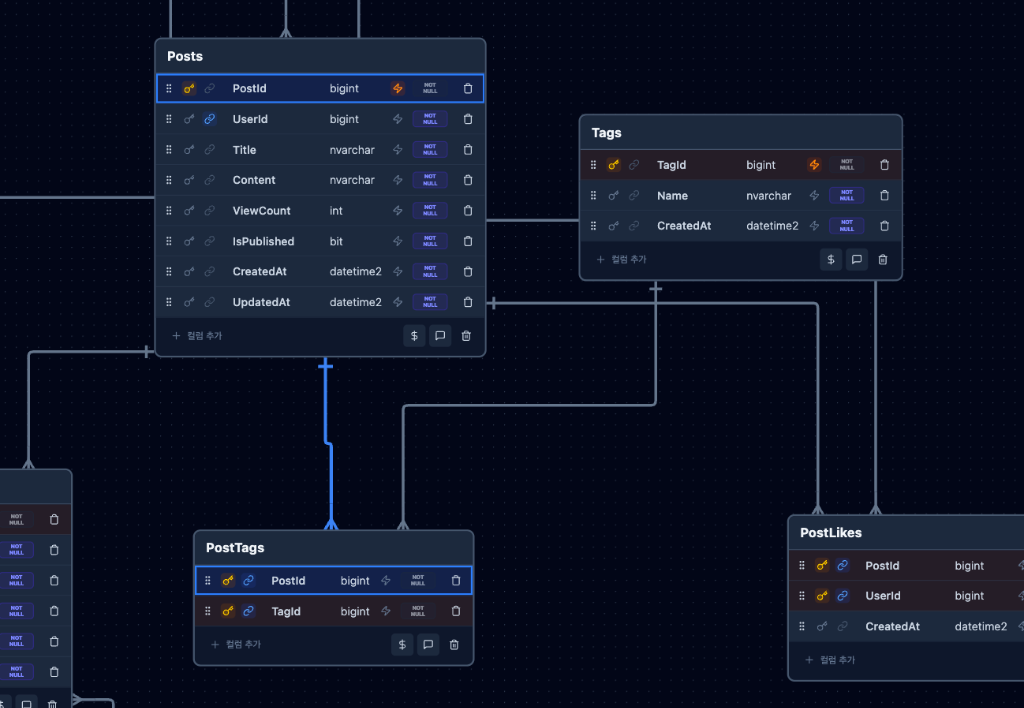Click dollar sign icon in PostTags footer
The height and width of the screenshot is (708, 1024).
click(x=402, y=645)
